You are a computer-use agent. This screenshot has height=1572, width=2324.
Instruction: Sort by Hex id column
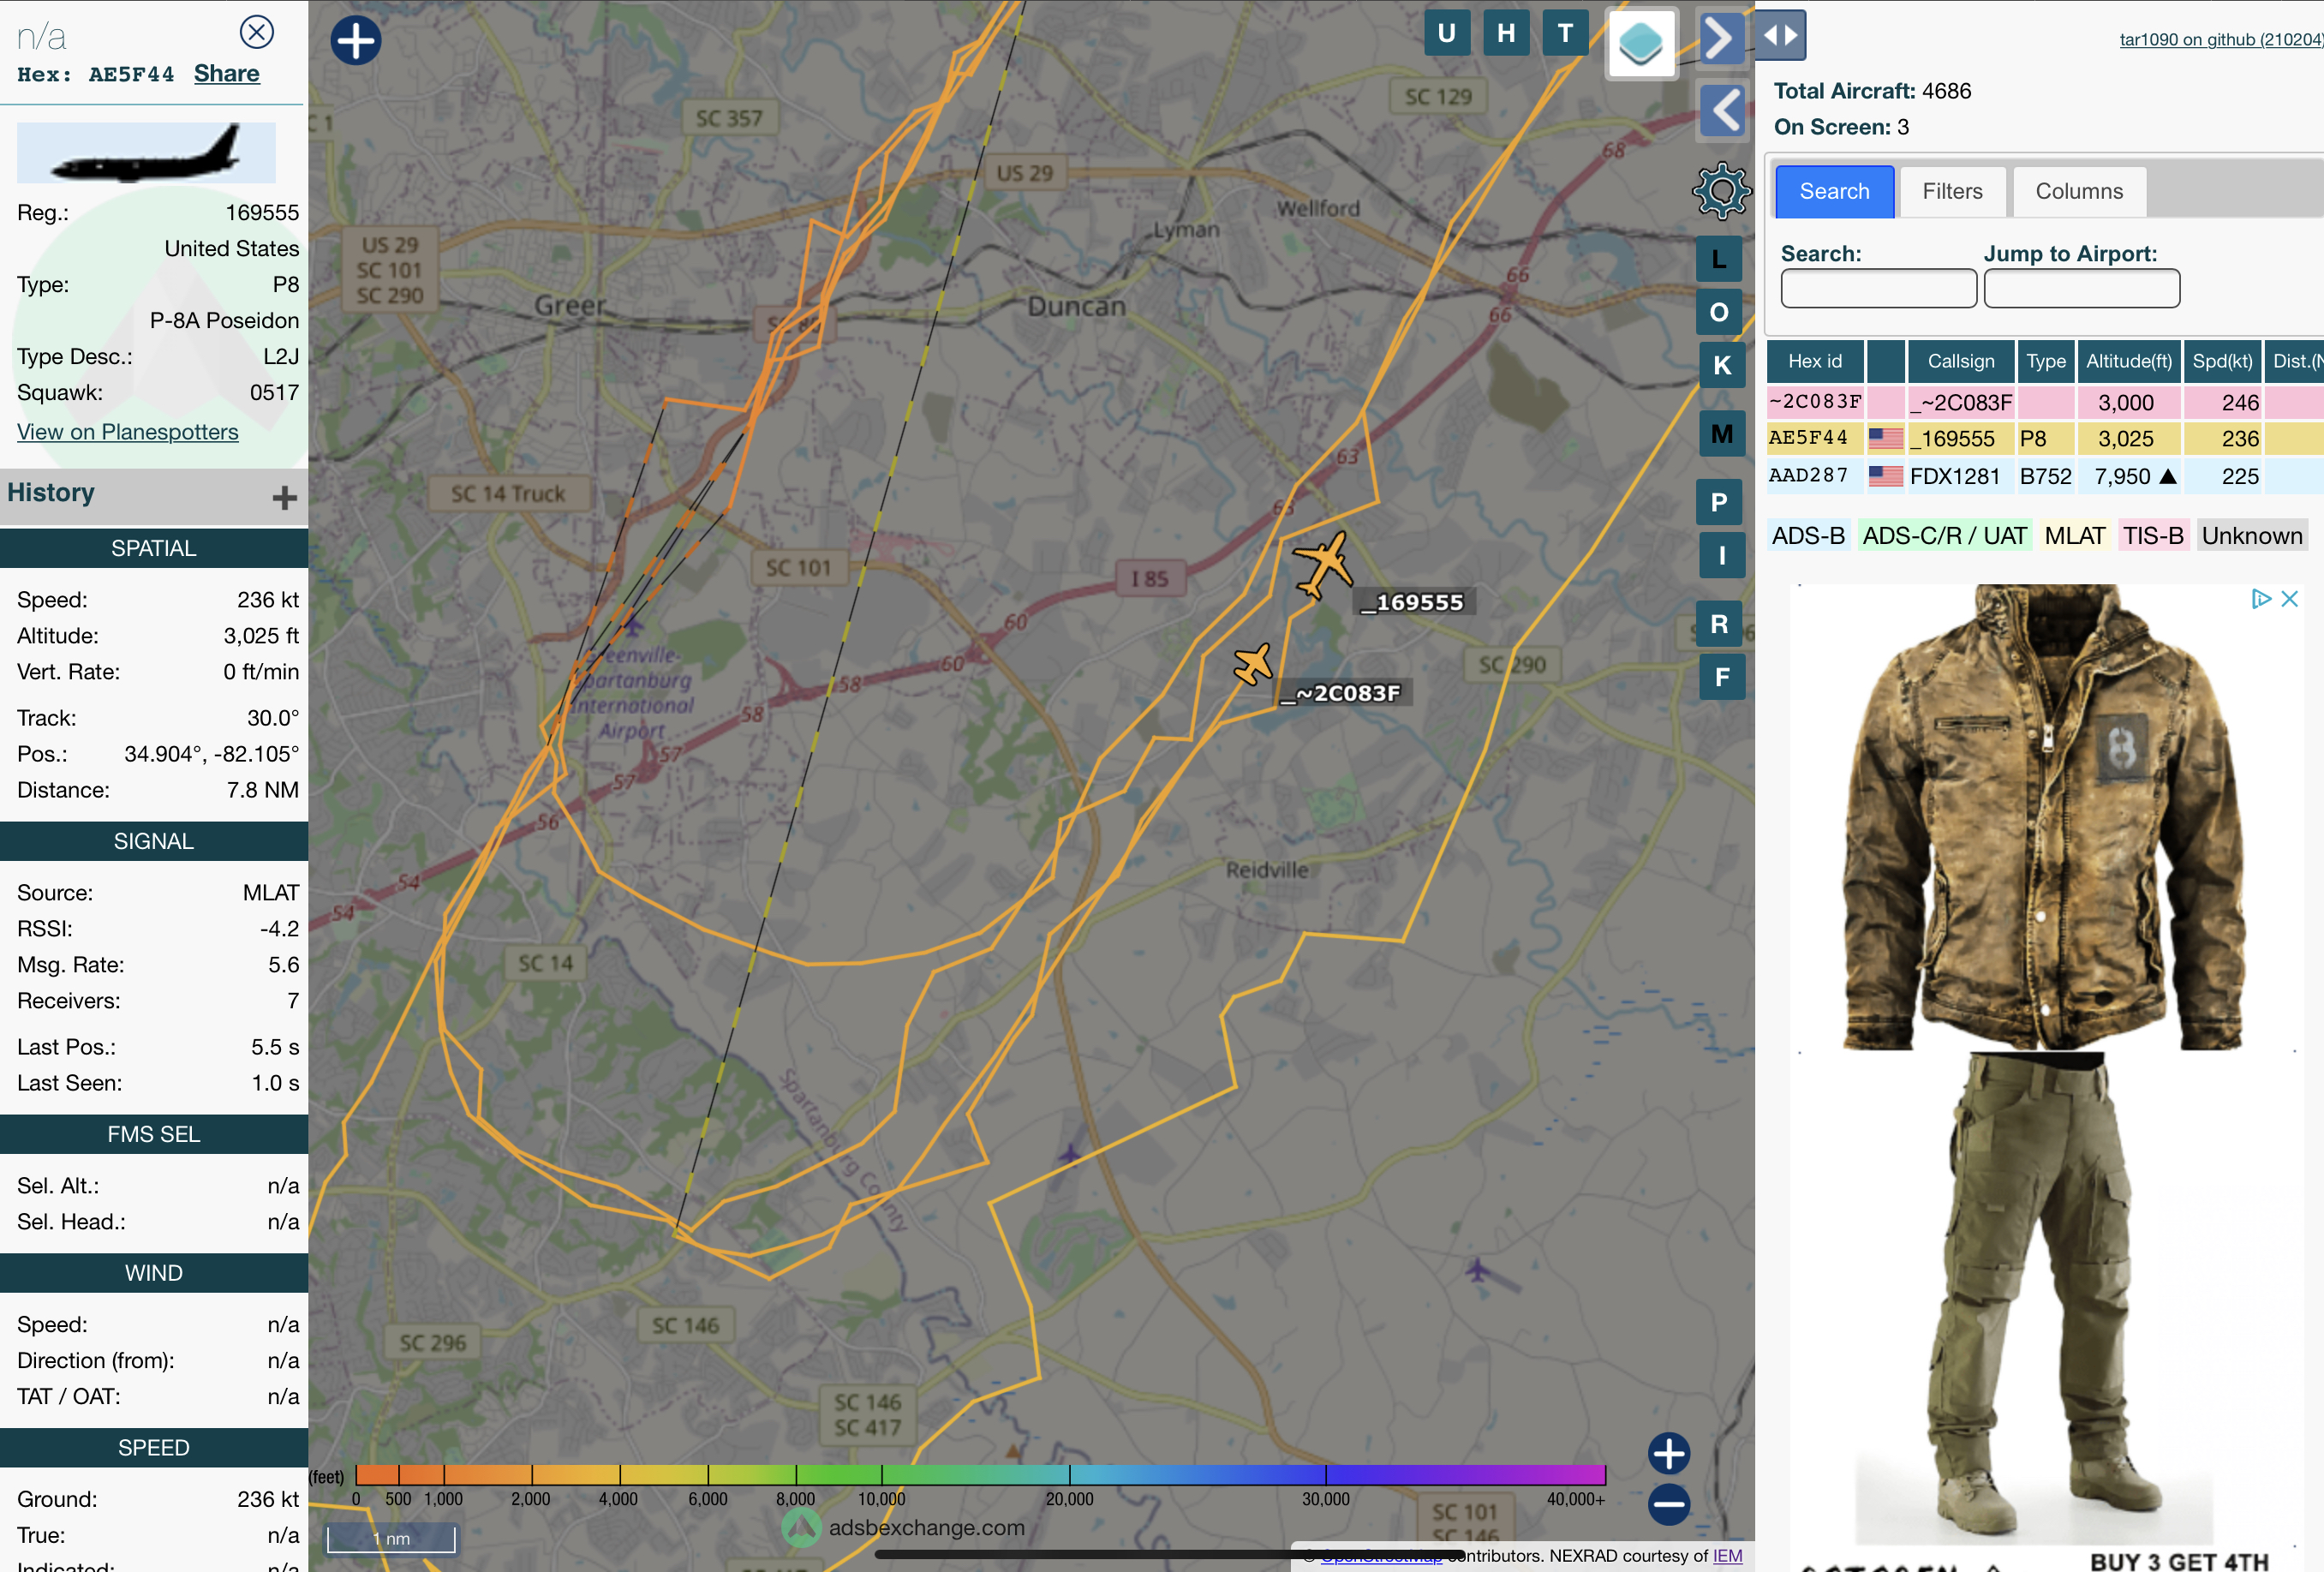pyautogui.click(x=1814, y=361)
